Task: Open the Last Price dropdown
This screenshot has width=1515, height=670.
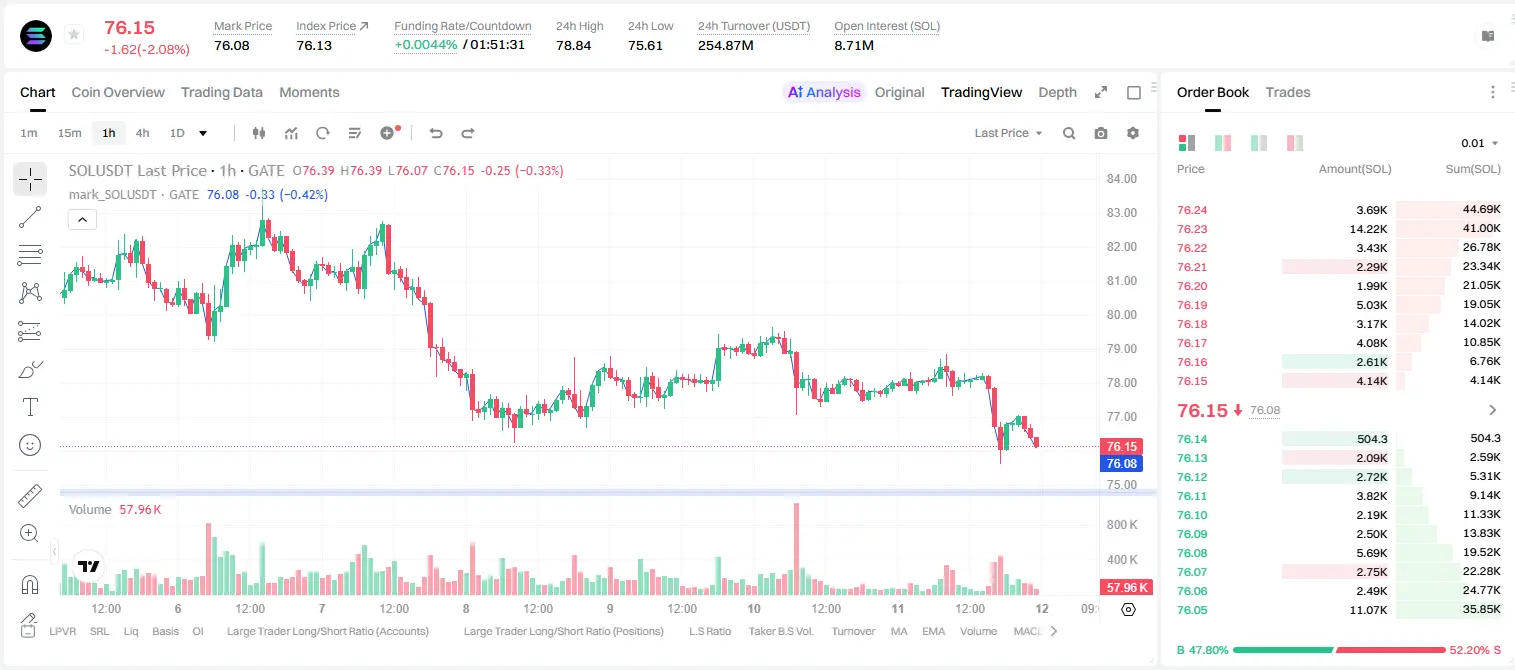Action: pos(1008,133)
